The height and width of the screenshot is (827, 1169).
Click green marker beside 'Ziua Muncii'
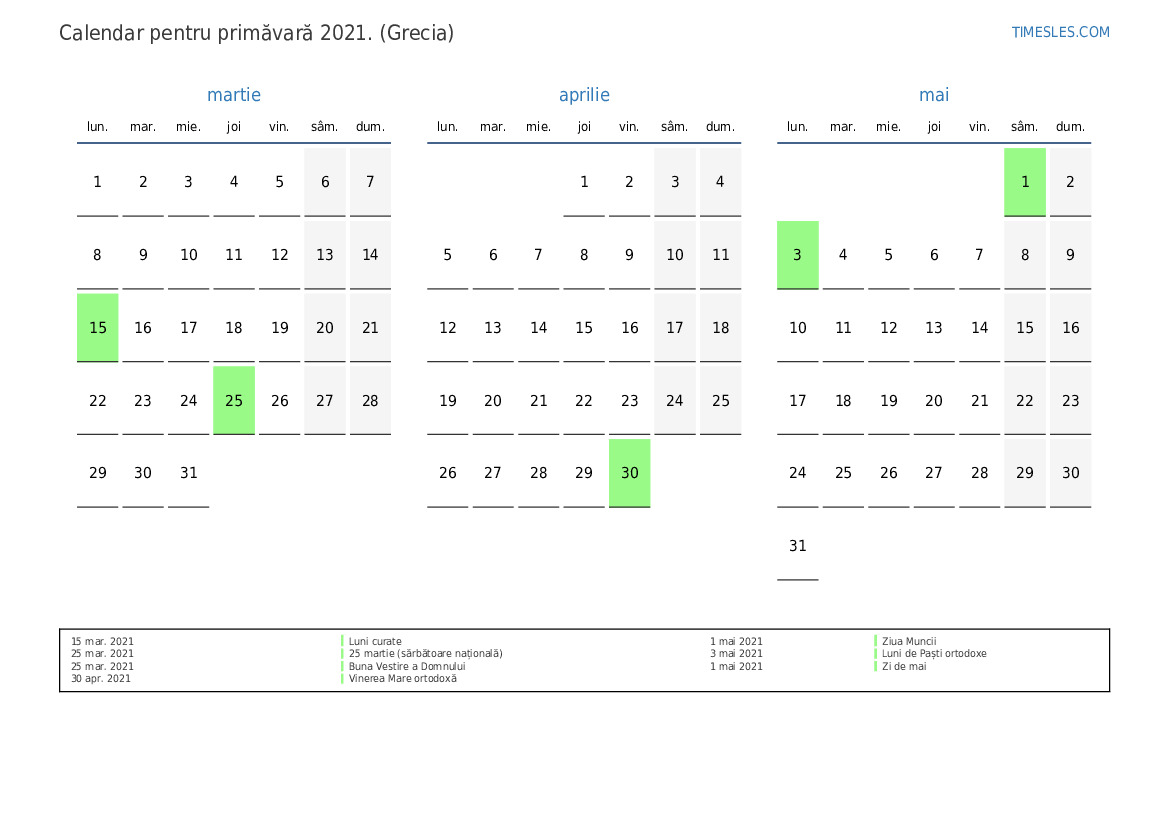[x=875, y=641]
